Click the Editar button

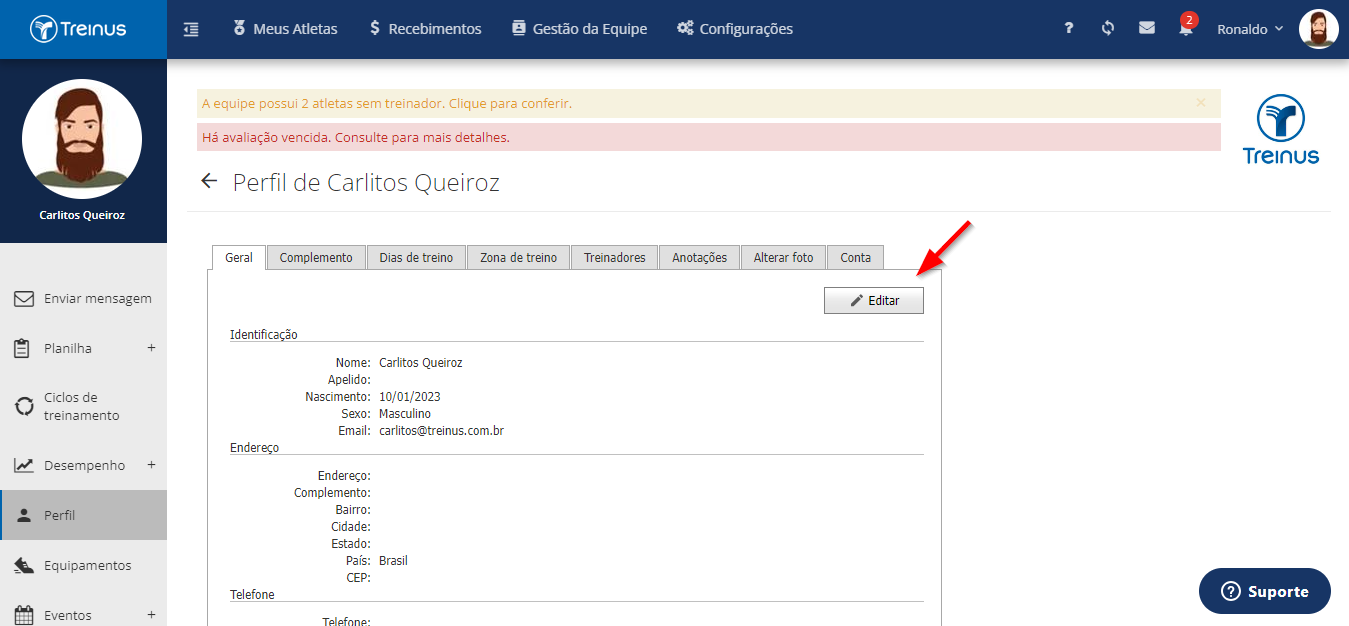tap(874, 301)
